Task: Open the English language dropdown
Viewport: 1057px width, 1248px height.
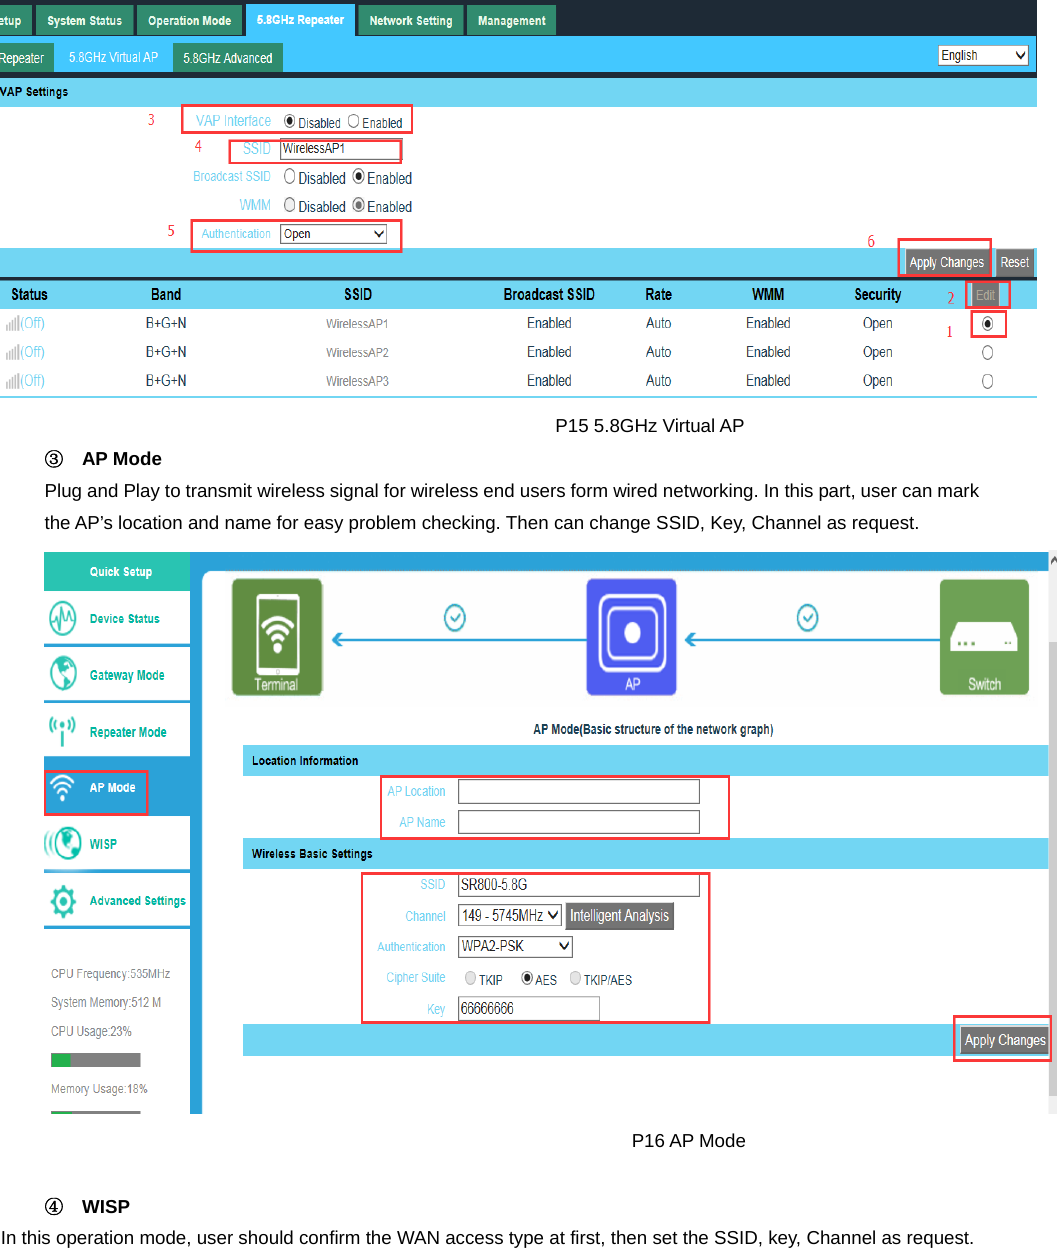Action: (983, 55)
